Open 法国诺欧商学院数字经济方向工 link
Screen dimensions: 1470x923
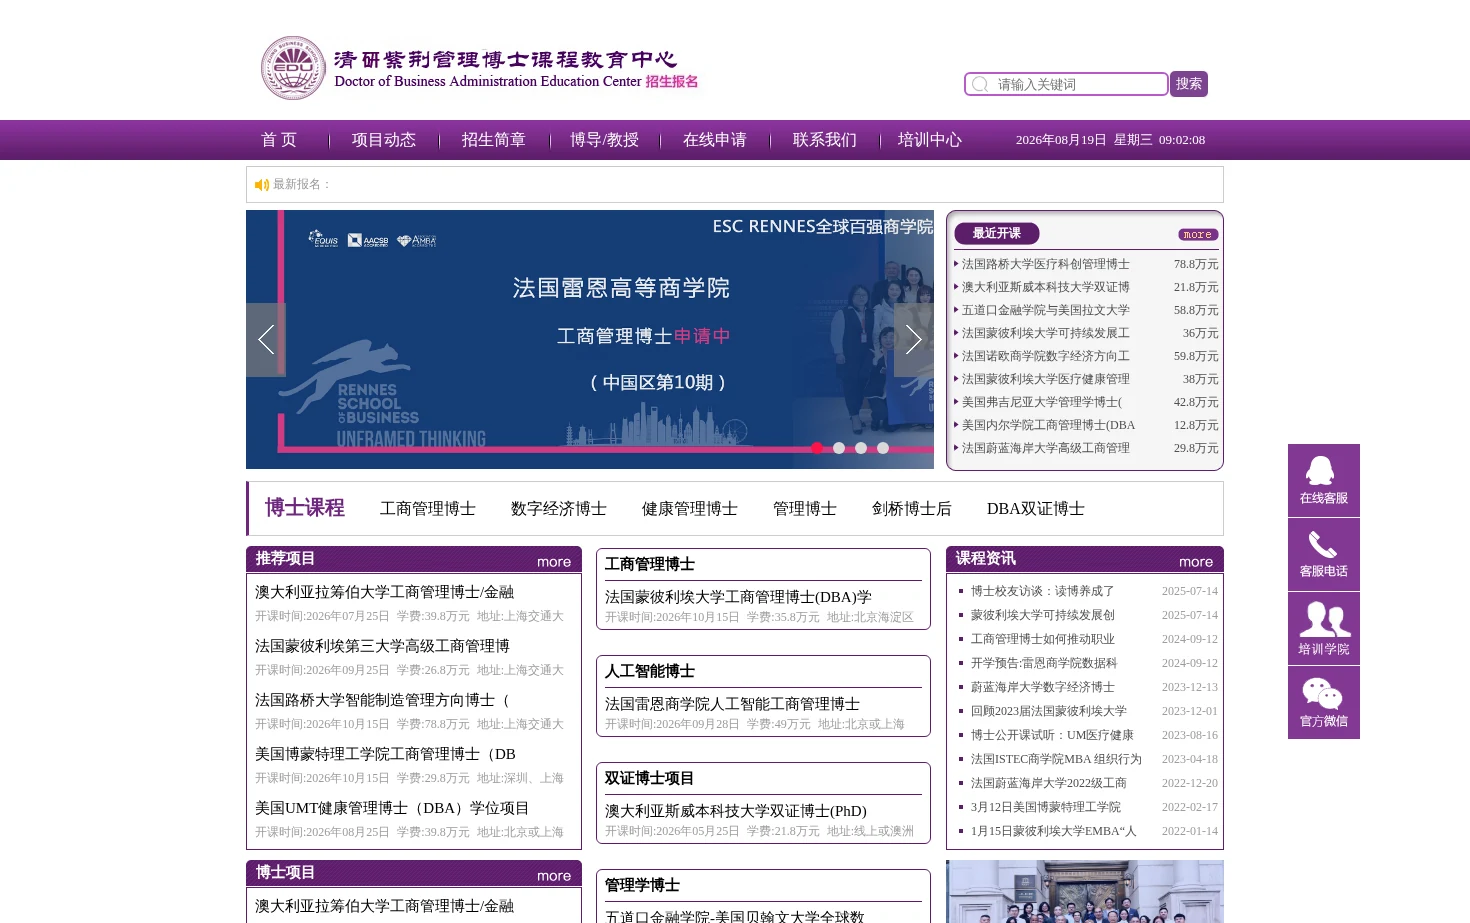[1046, 356]
